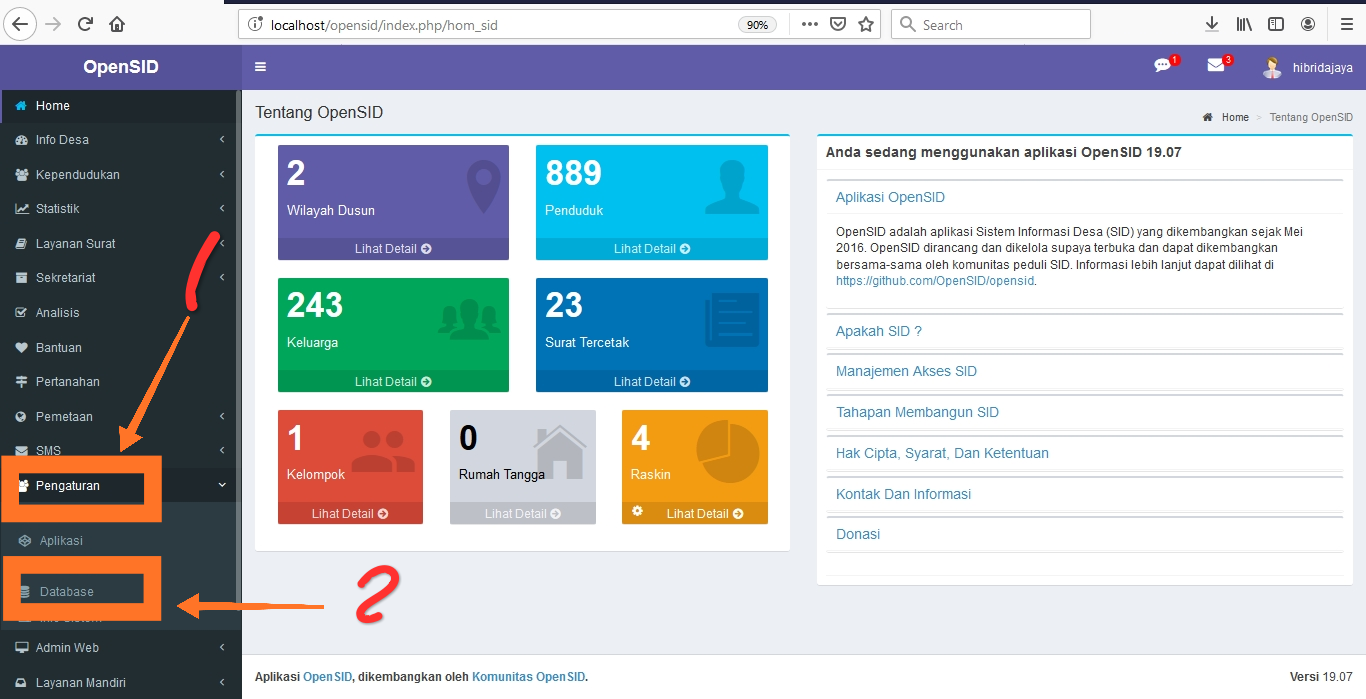This screenshot has height=699, width=1366.
Task: Click the gear icon on Raskin card
Action: [637, 511]
